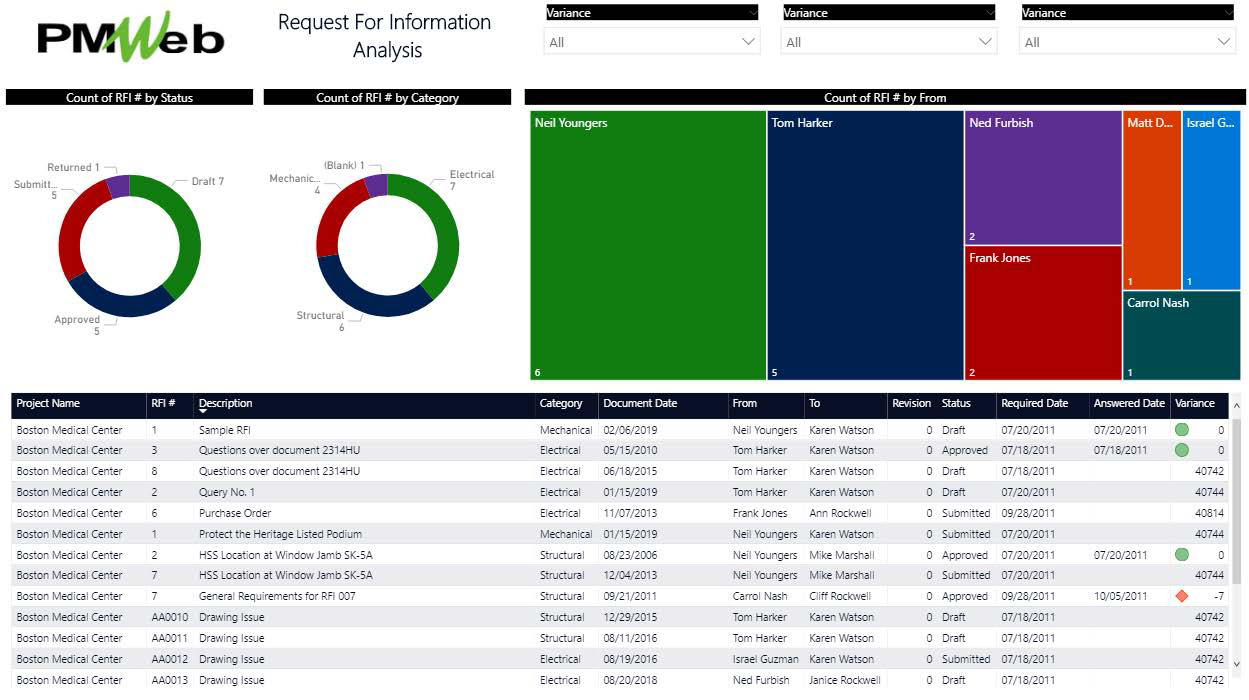Click the 'Query No. 1' description cell

227,492
